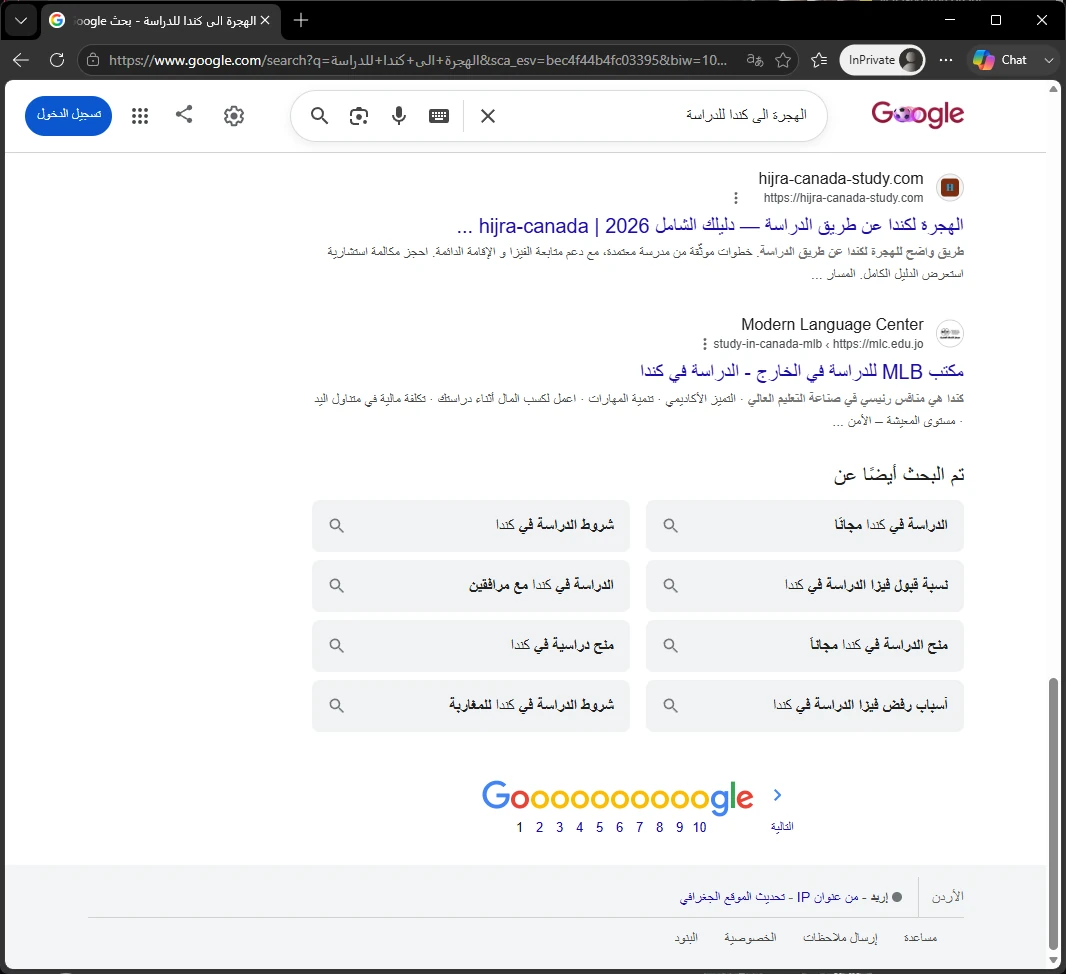1066x974 pixels.
Task: Open the Google apps grid icon
Action: pos(140,116)
